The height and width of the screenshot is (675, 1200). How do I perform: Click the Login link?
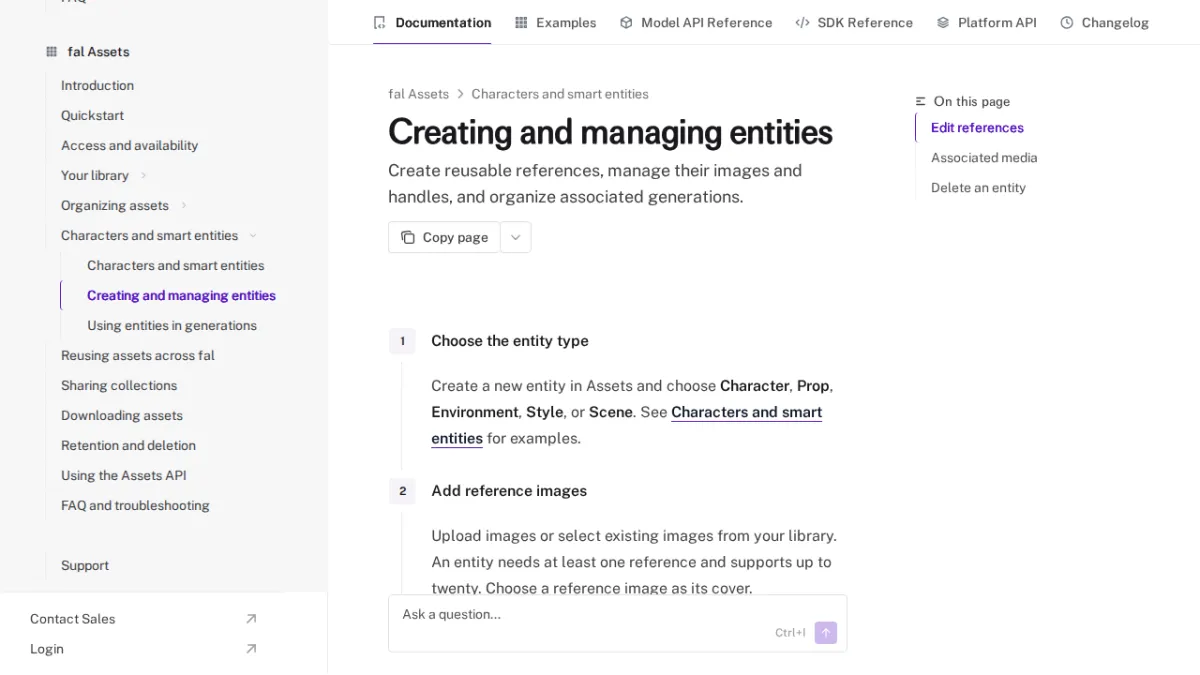click(47, 649)
